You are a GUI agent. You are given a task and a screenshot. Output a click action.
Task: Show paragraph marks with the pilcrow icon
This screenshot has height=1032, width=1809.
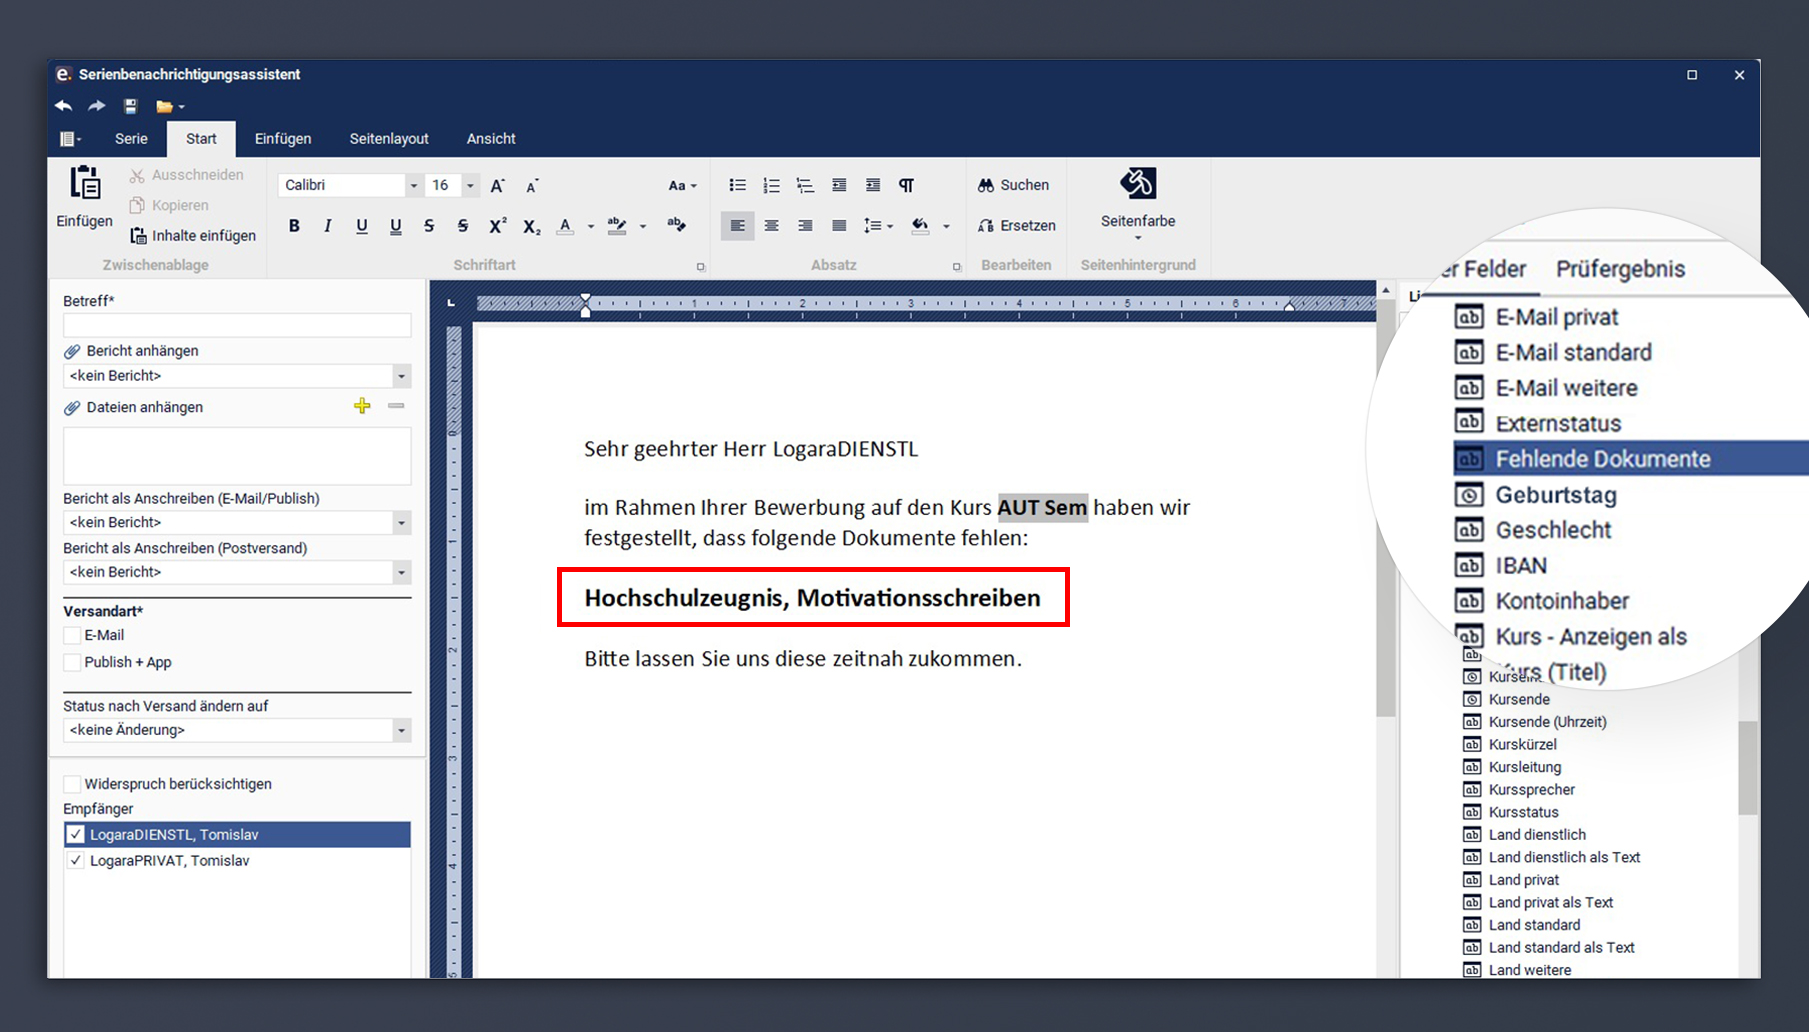tap(907, 185)
